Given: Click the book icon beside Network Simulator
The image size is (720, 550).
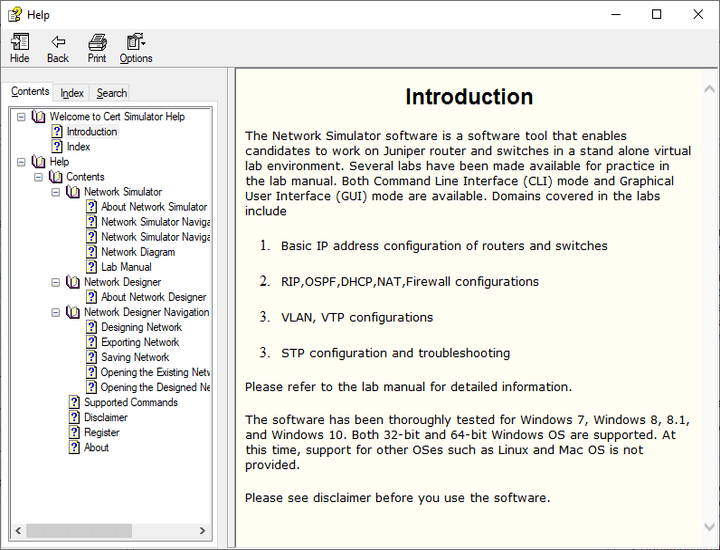Looking at the screenshot, I should point(73,192).
